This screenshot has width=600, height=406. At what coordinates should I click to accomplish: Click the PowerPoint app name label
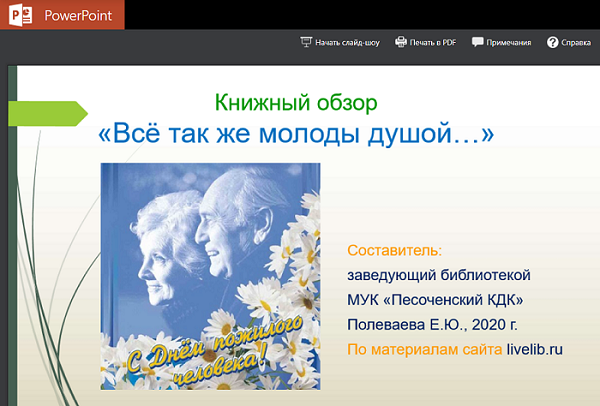(x=78, y=16)
